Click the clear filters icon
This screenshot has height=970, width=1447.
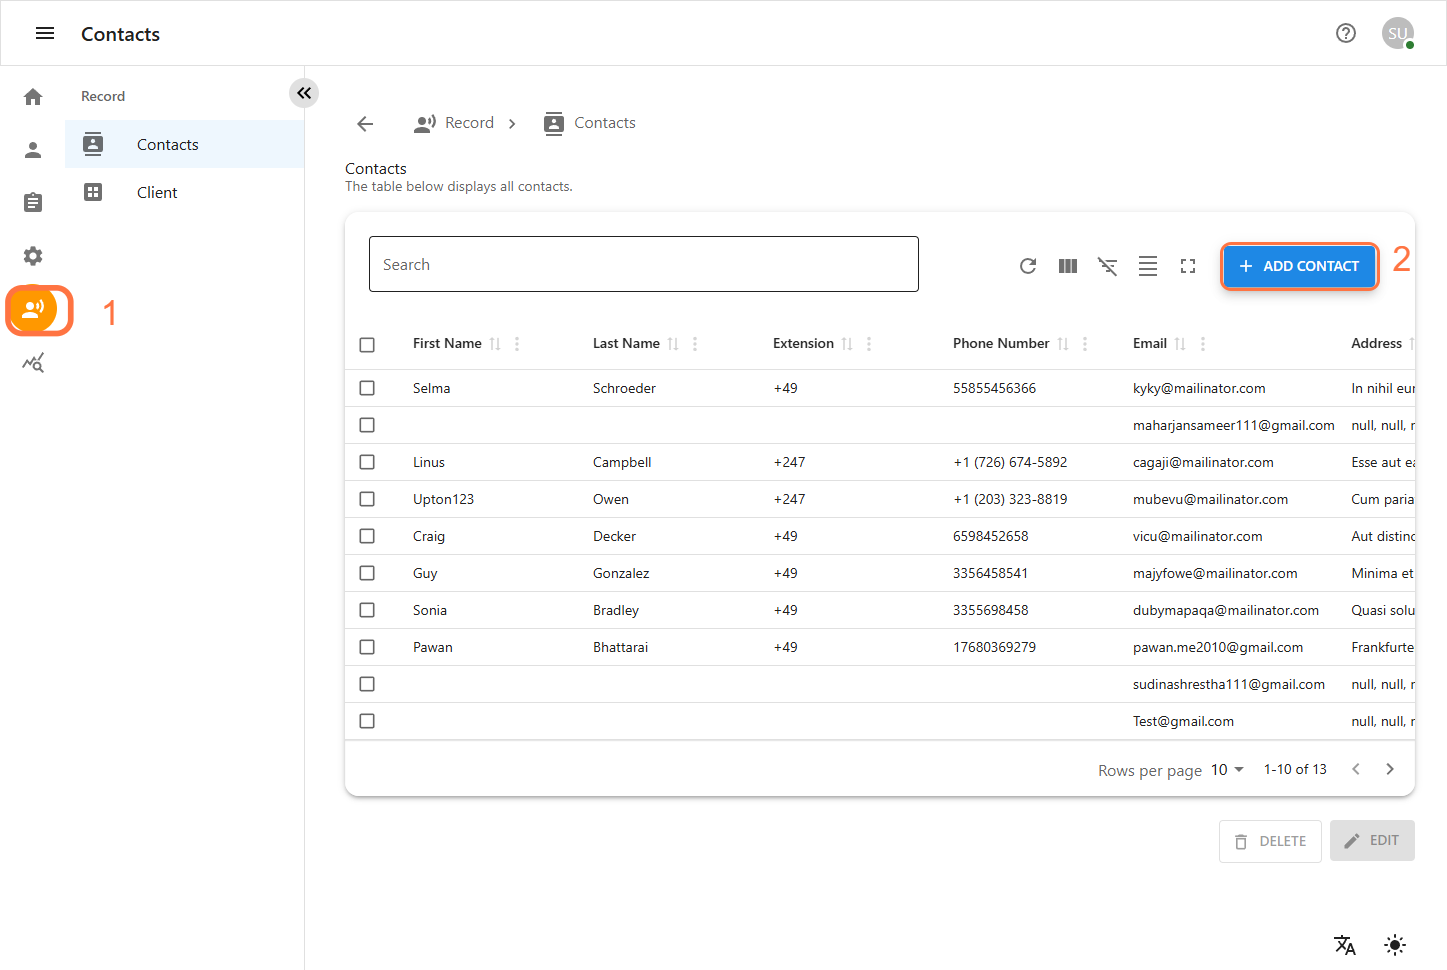pos(1107,266)
